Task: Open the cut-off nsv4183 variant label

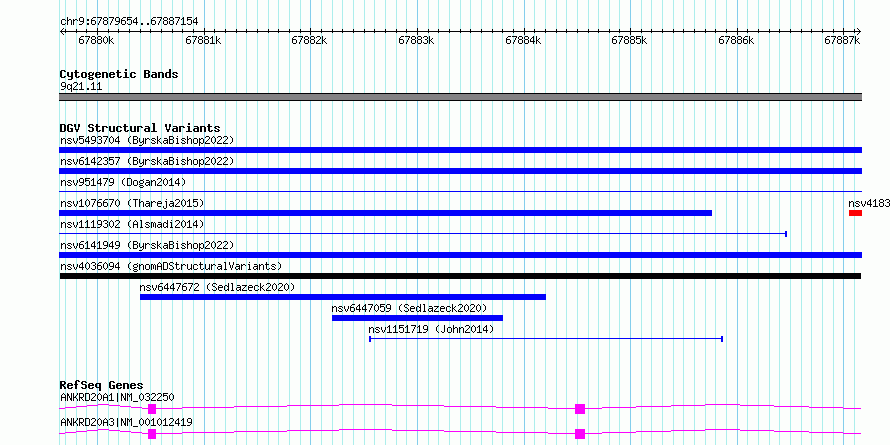Action: pos(869,203)
